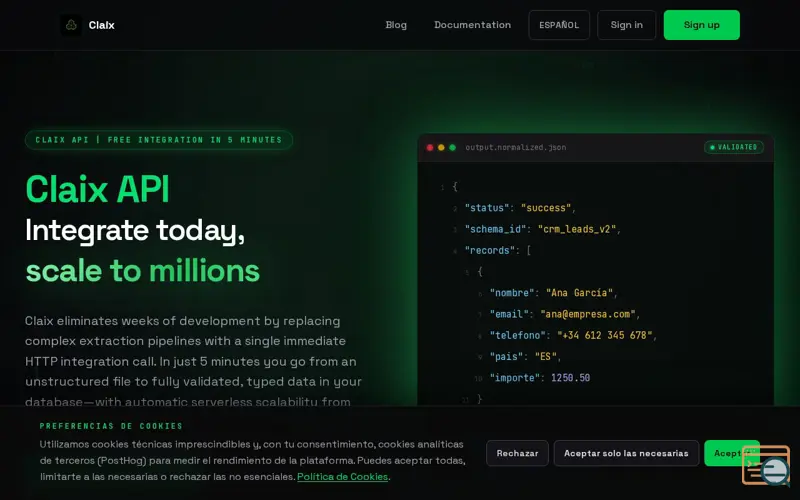Switch language with the ESPAÑOL button
The height and width of the screenshot is (500, 800).
coord(559,25)
